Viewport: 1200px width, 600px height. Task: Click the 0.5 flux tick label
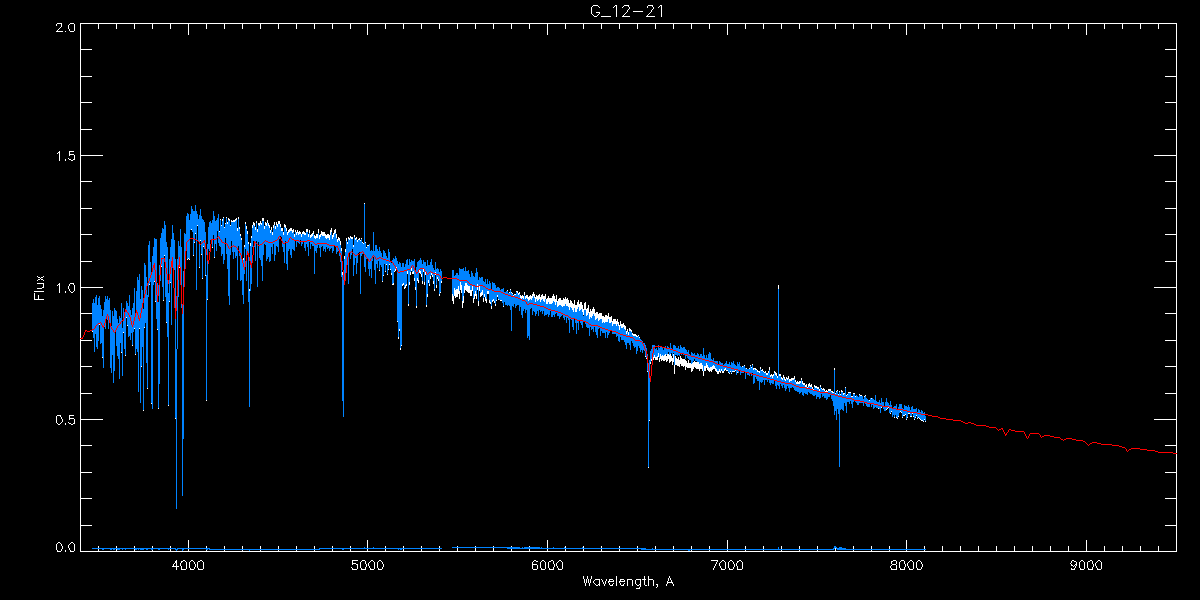coord(65,418)
